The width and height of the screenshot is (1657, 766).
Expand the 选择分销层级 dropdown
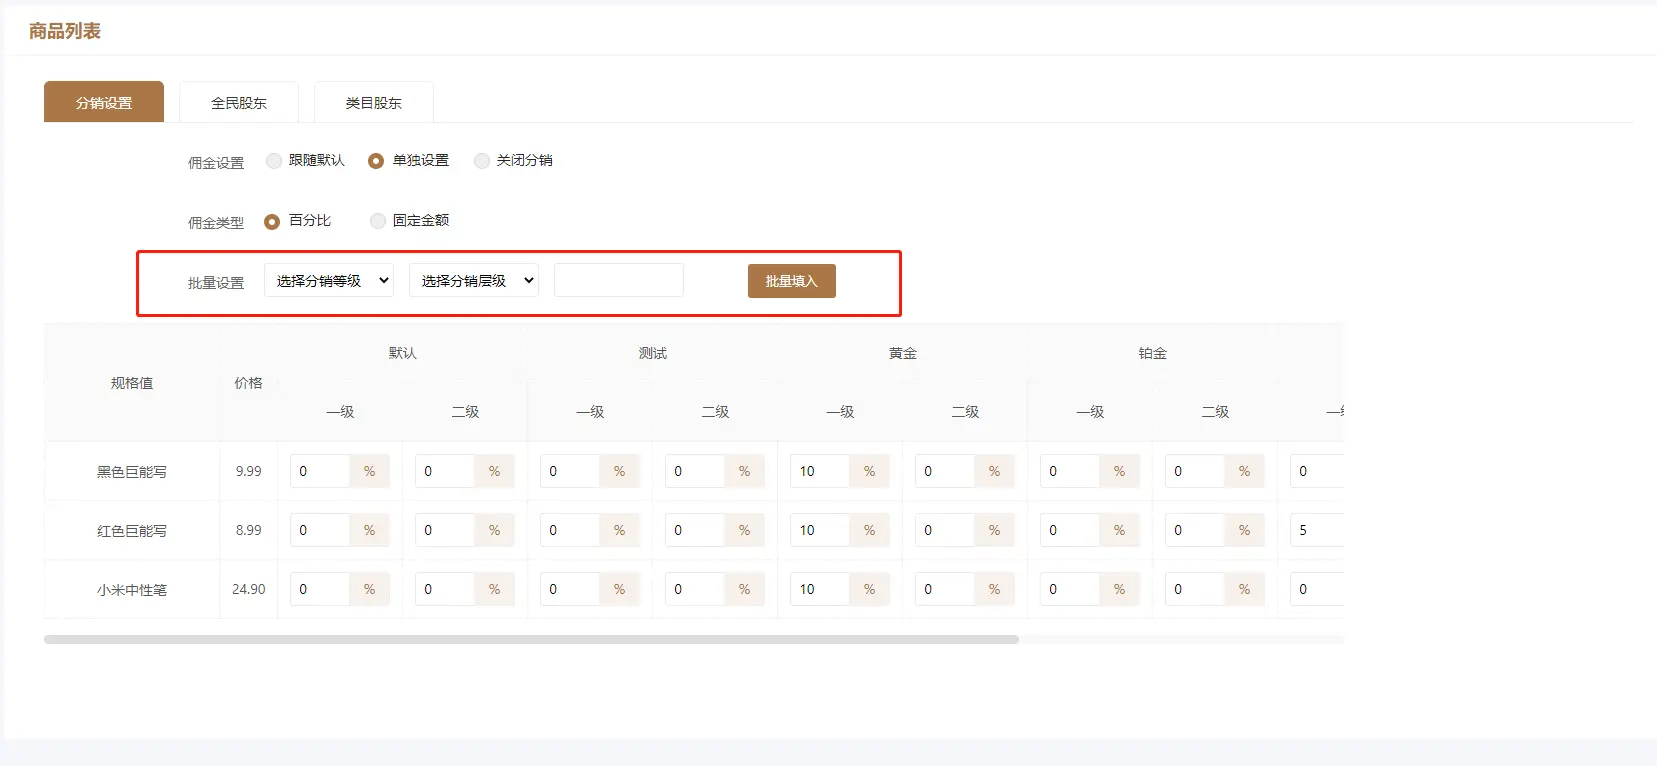tap(474, 281)
